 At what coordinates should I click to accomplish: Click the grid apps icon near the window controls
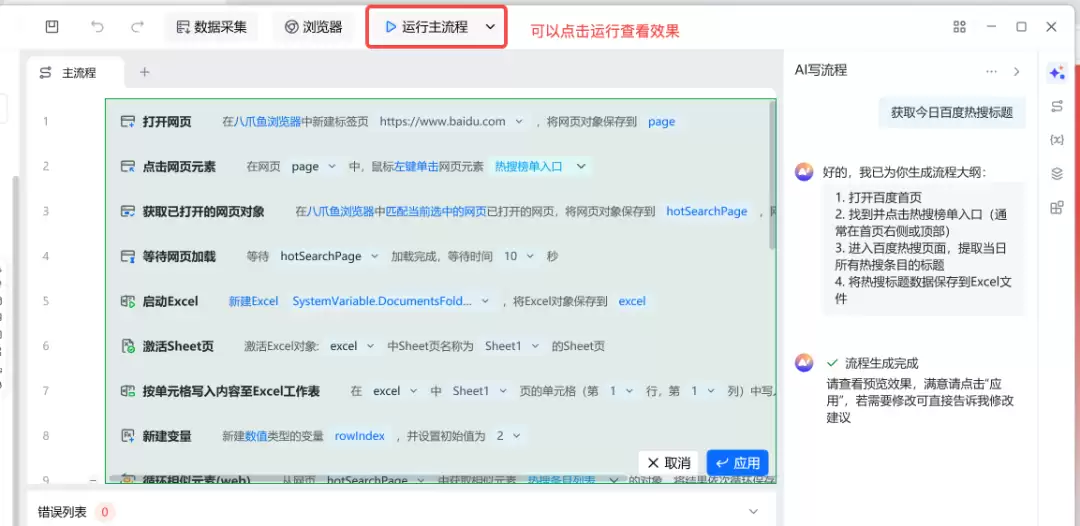tap(959, 27)
